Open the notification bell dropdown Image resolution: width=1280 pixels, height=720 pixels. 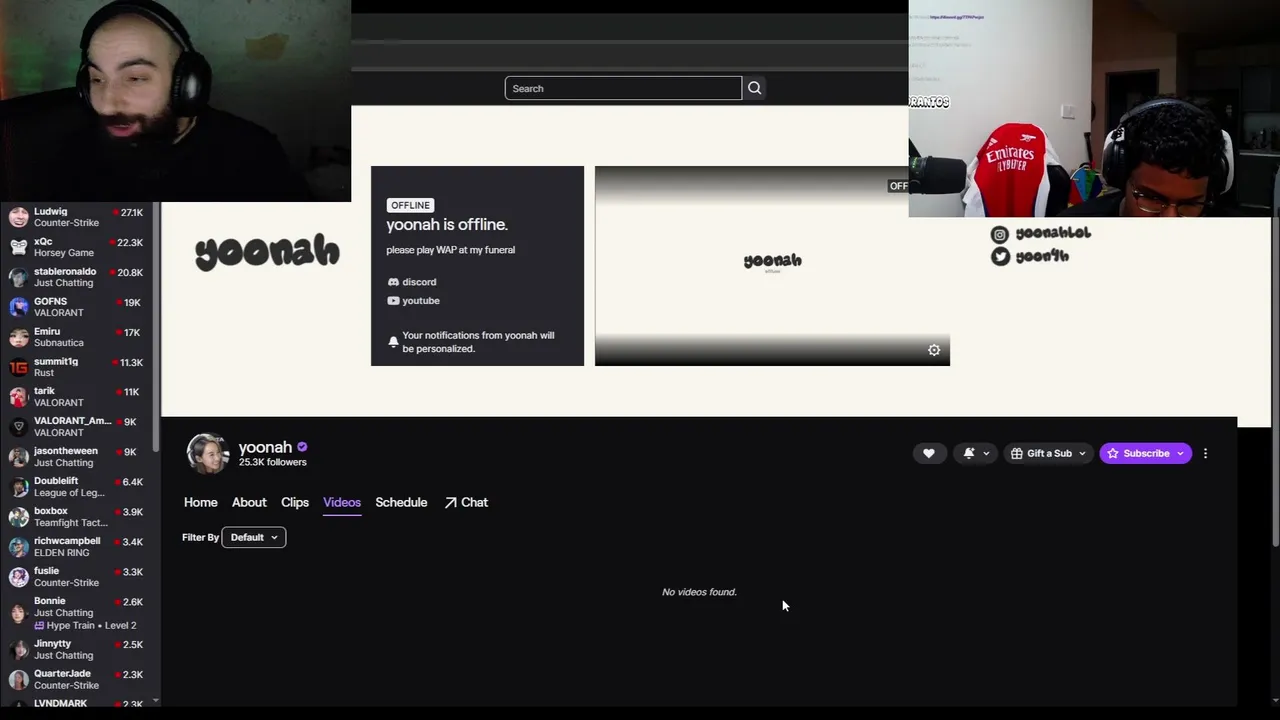tap(976, 453)
